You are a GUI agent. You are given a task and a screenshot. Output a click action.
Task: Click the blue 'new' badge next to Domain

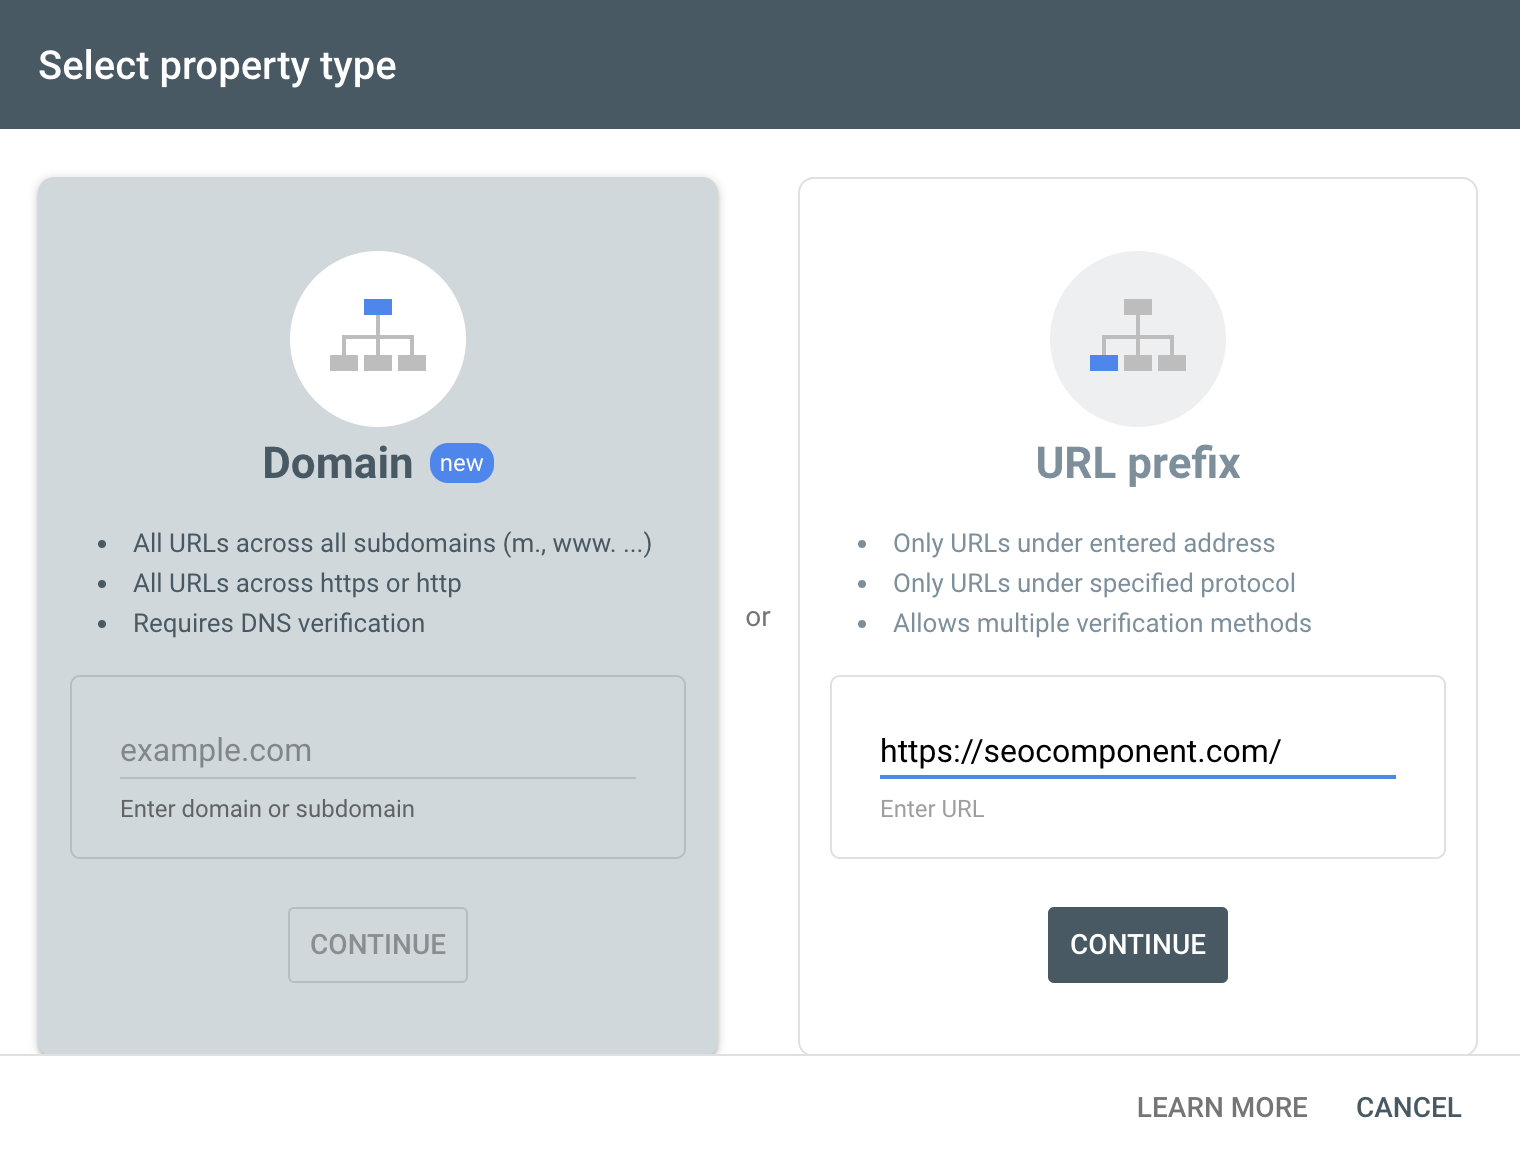[462, 463]
